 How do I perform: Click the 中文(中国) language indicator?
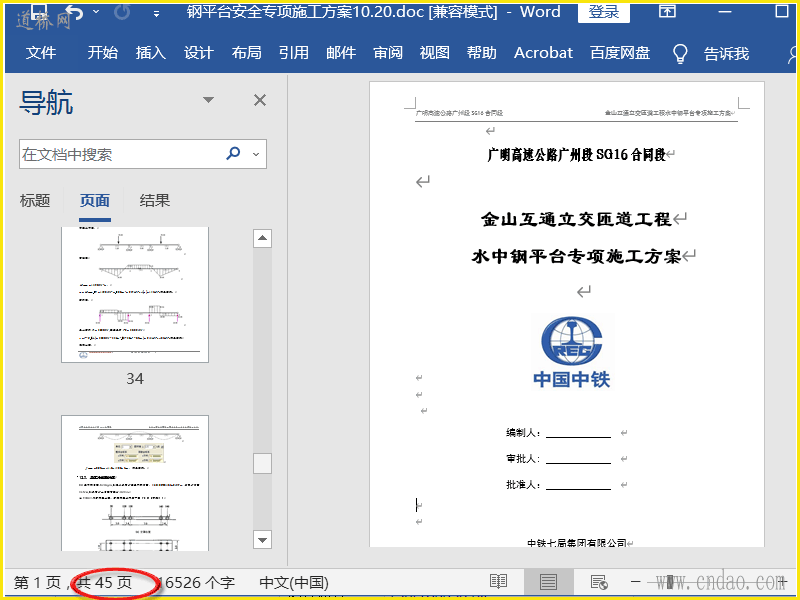294,582
